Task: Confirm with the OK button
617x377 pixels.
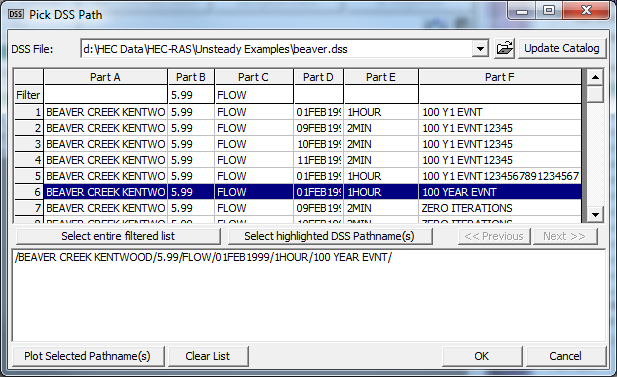Action: coord(482,356)
